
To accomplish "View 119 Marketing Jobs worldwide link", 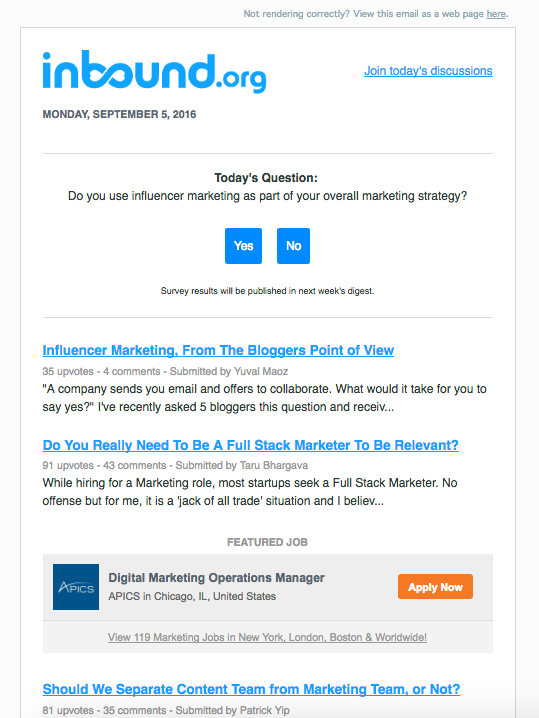I will click(267, 637).
